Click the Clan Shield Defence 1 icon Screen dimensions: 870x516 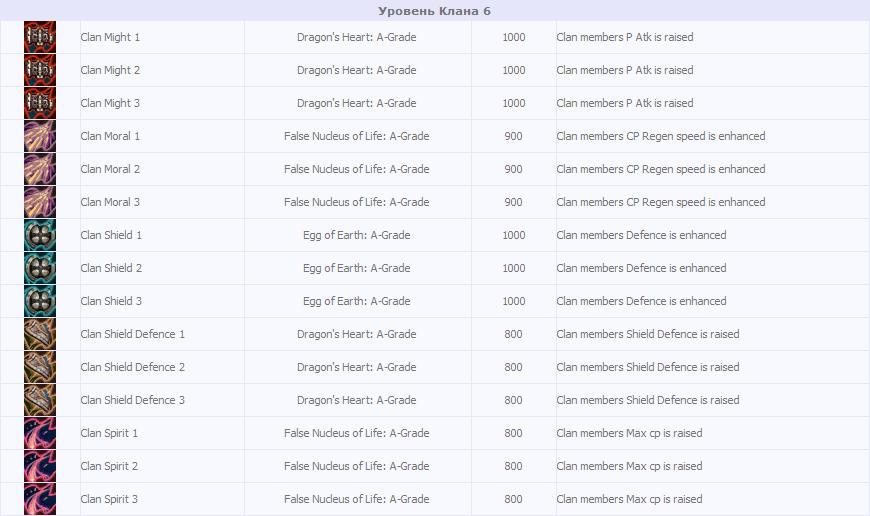[x=39, y=334]
